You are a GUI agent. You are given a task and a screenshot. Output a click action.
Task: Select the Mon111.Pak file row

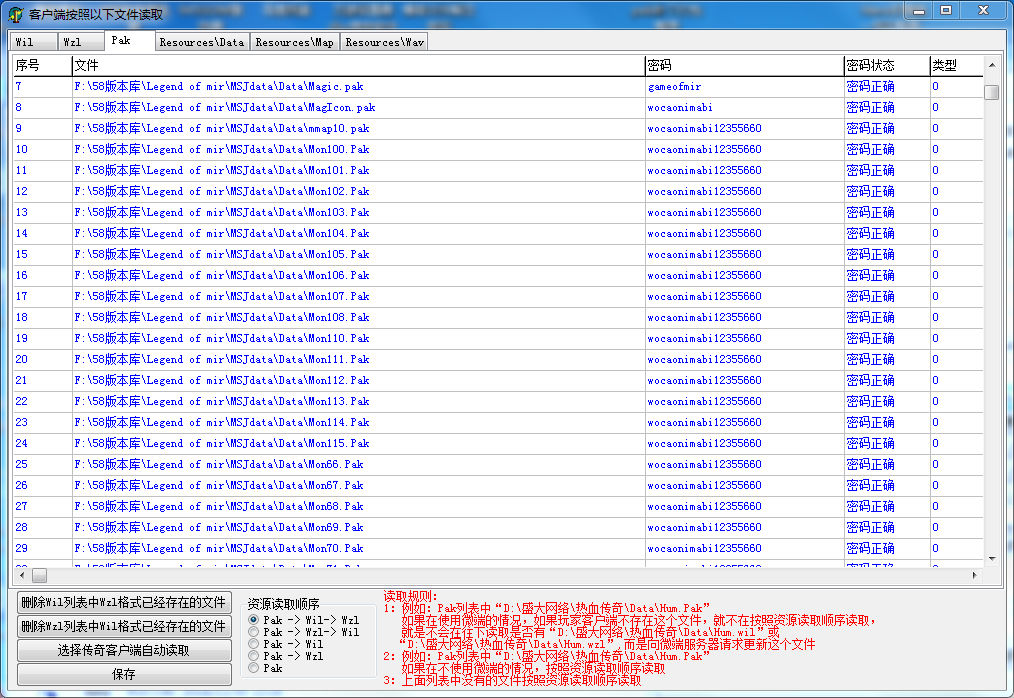pyautogui.click(x=498, y=360)
